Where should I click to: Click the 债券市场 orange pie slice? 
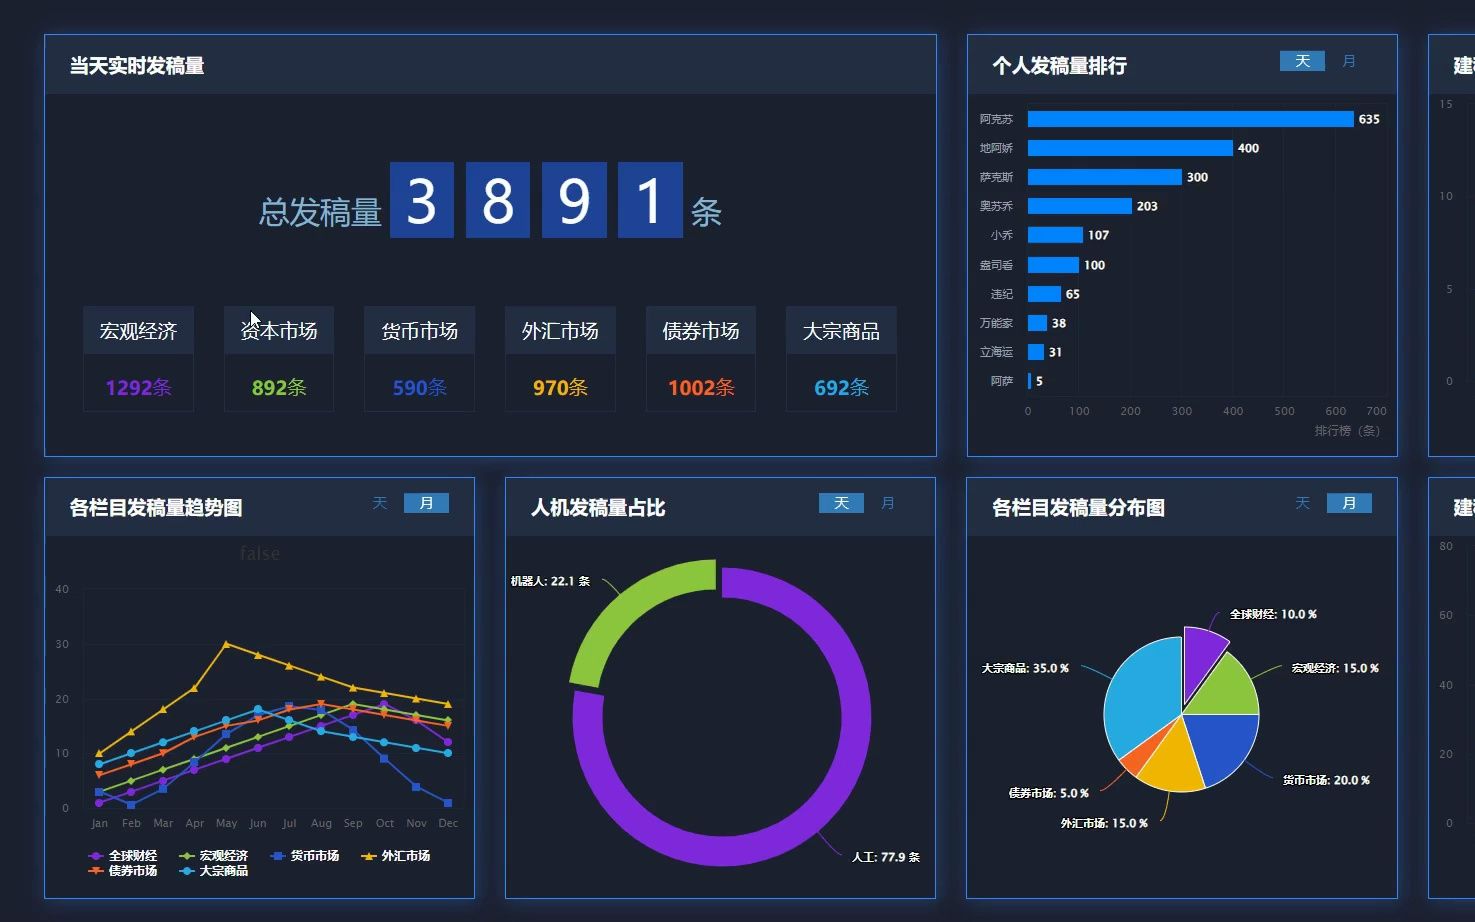pos(1137,760)
